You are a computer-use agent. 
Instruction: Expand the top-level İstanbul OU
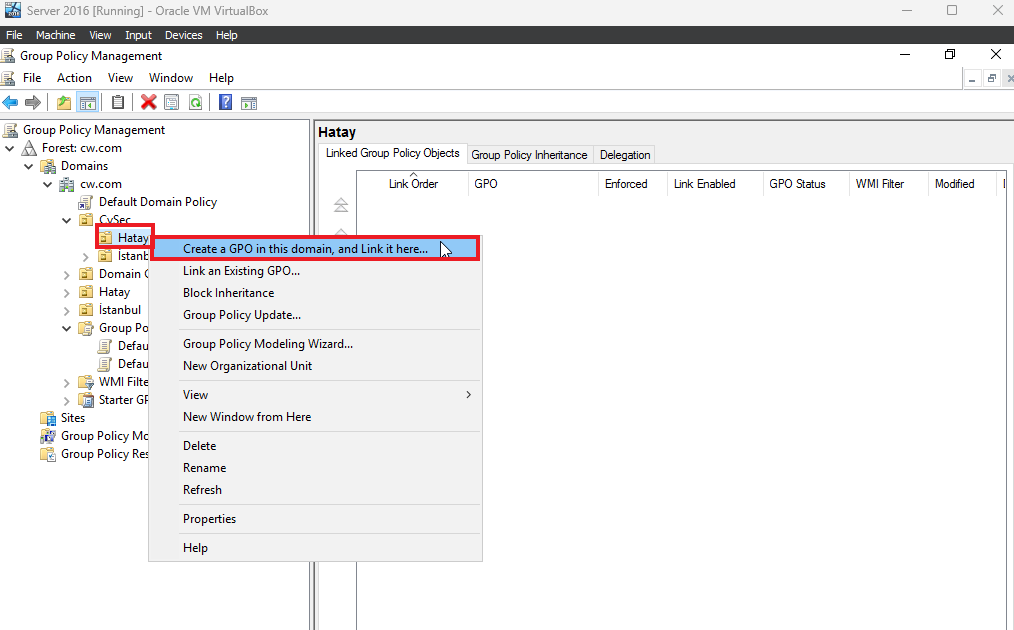(66, 311)
